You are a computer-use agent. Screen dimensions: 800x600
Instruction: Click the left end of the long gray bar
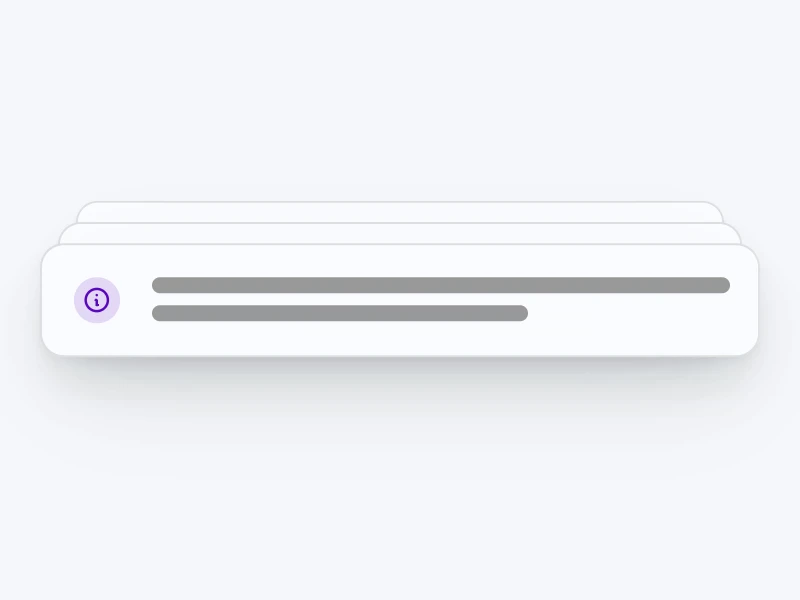160,285
